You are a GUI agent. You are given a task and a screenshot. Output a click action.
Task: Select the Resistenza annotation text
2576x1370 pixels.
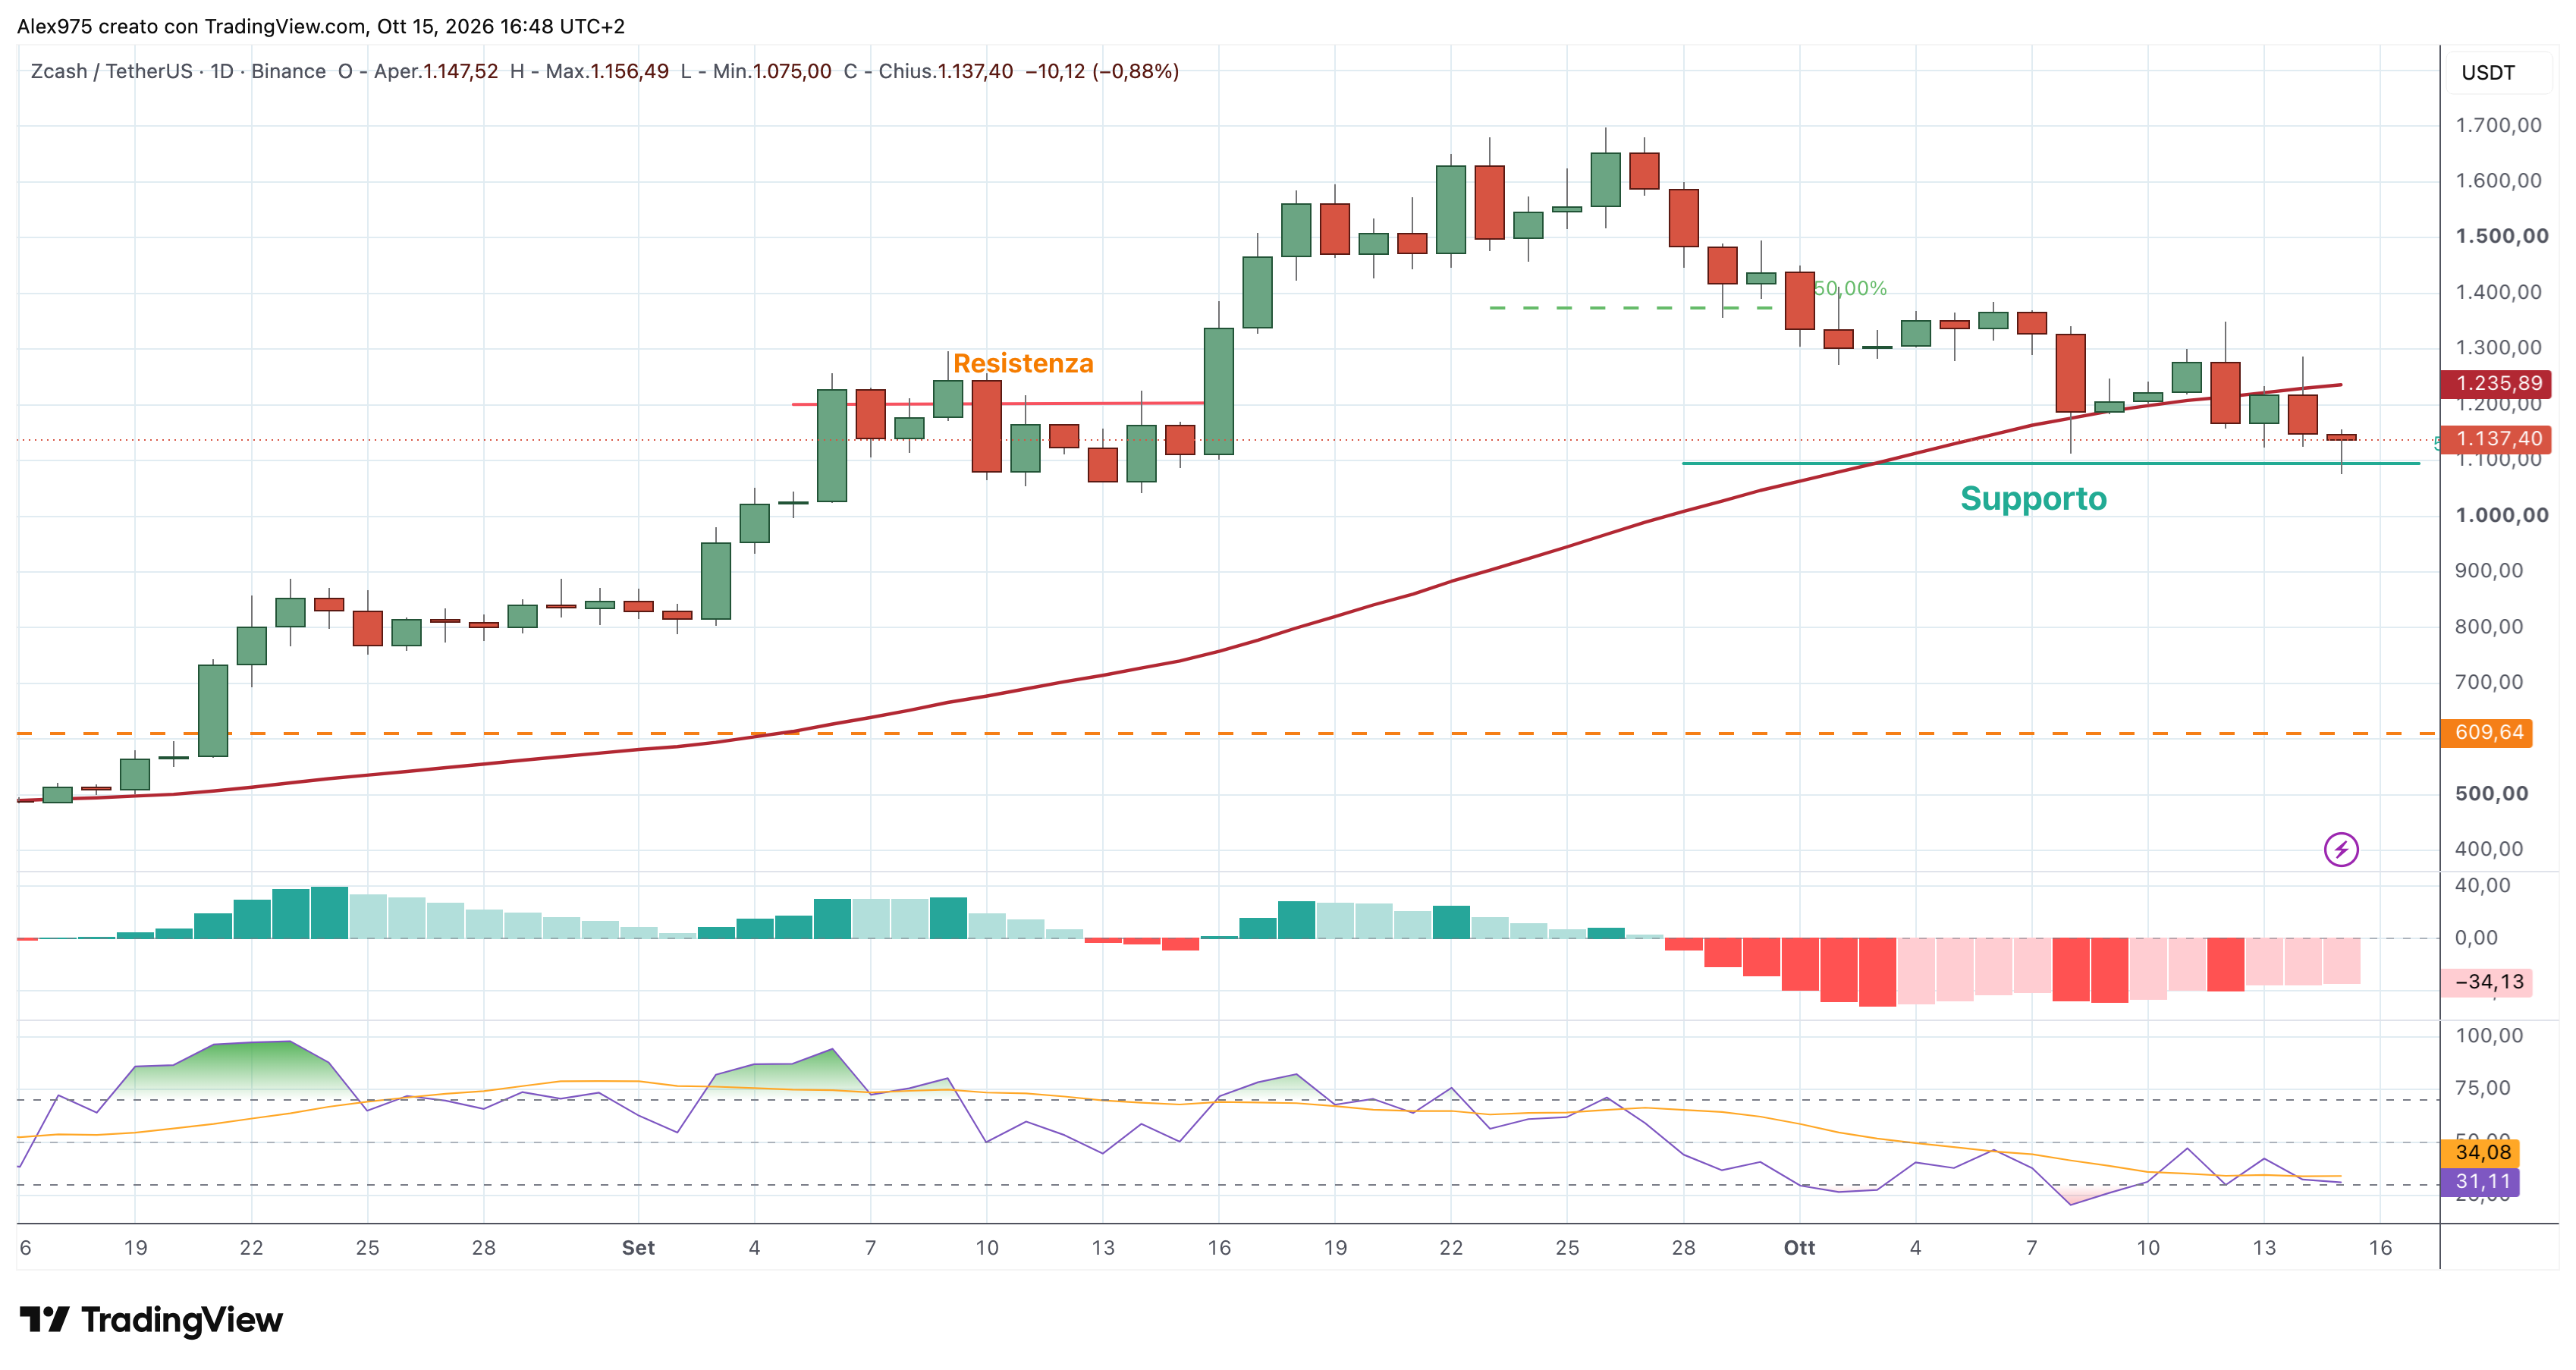(1023, 363)
